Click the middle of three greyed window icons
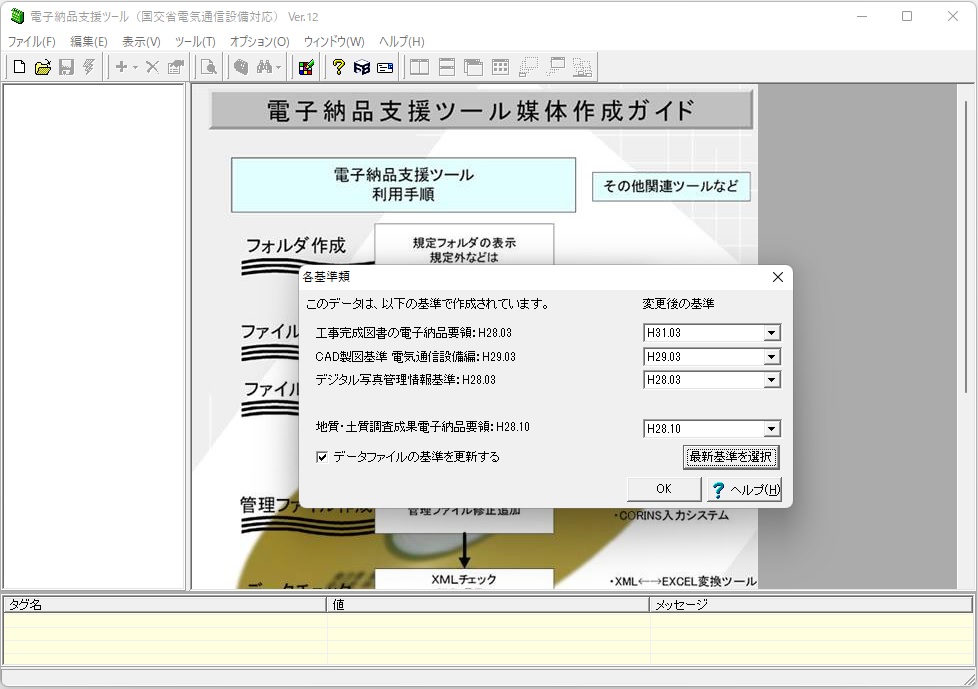The width and height of the screenshot is (978, 689). [555, 67]
